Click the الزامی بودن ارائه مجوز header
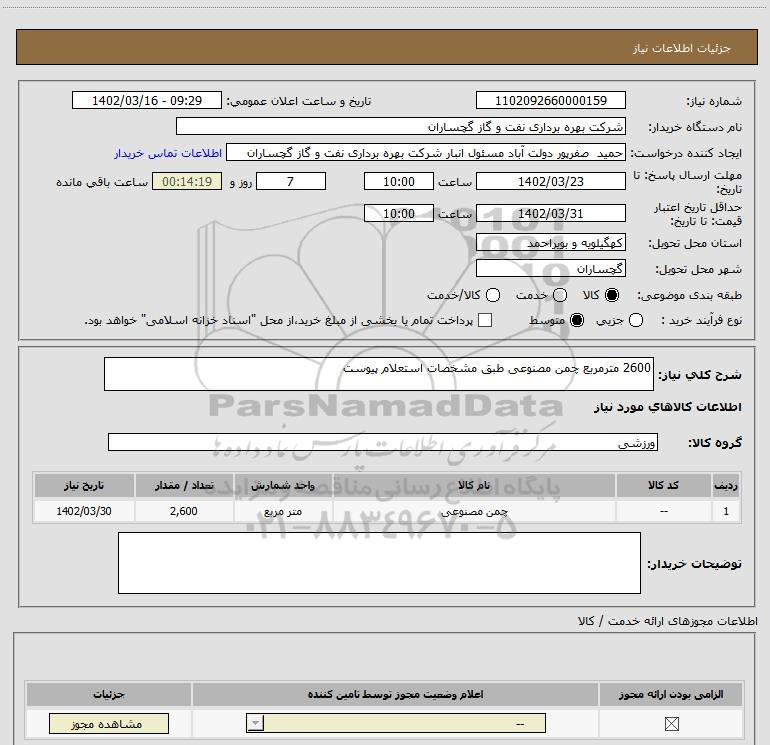Image resolution: width=770 pixels, height=745 pixels. coord(671,694)
